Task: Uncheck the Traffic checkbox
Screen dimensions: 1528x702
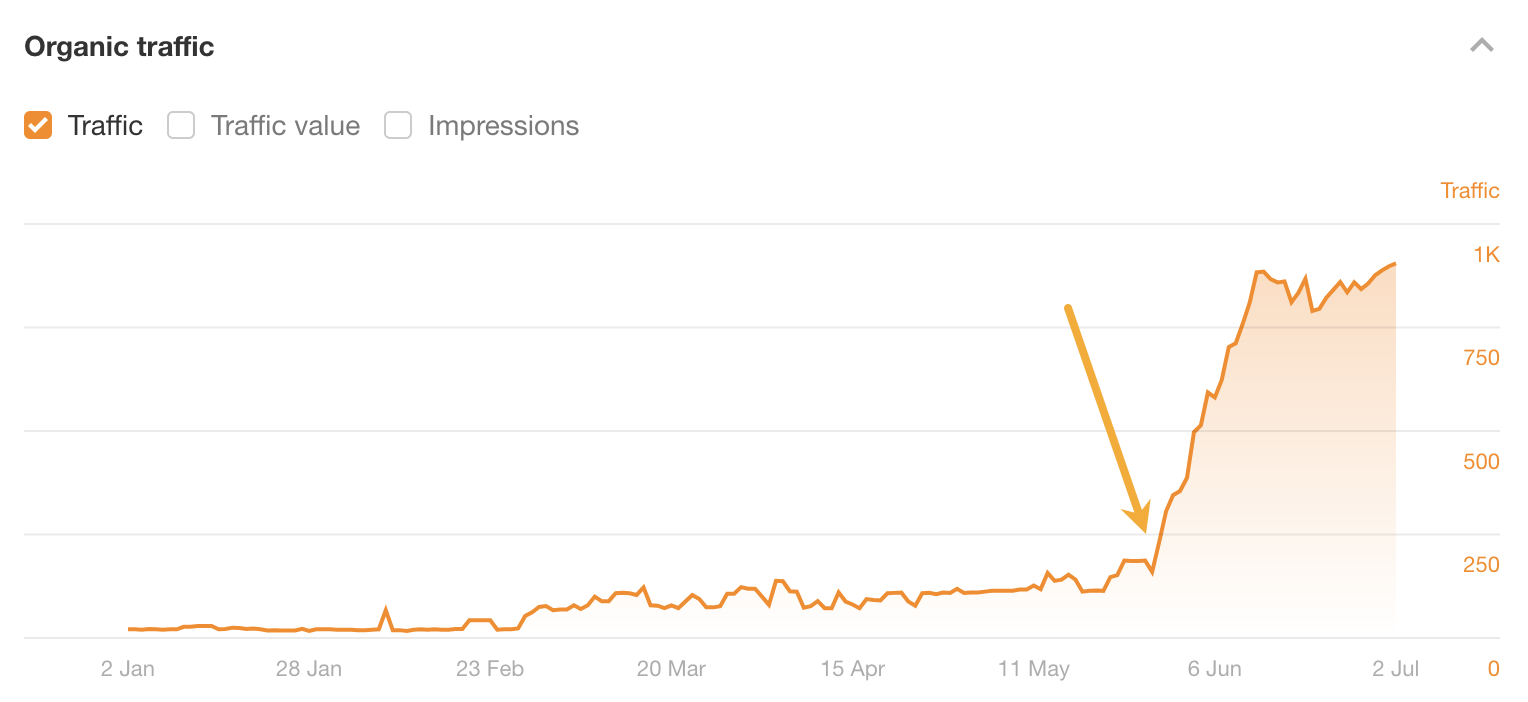Action: pos(37,125)
